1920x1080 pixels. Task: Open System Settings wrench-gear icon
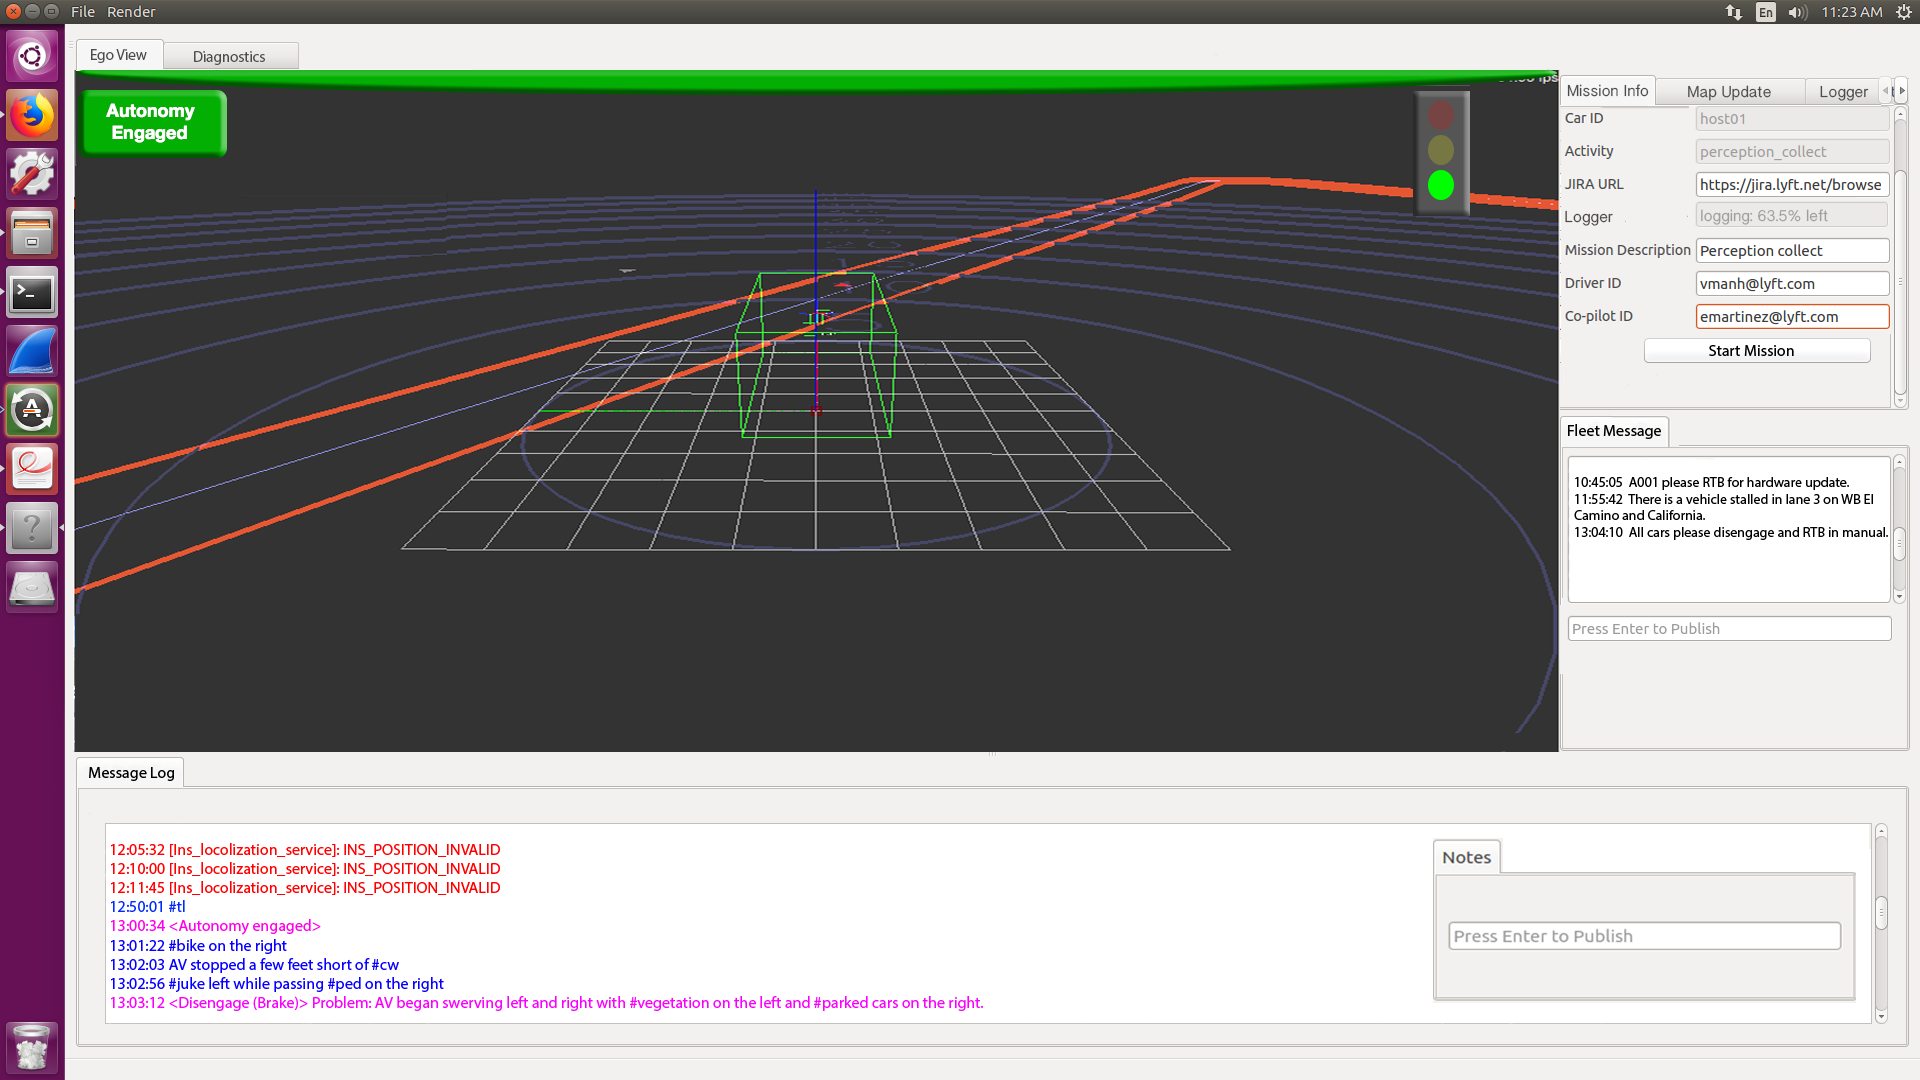[32, 174]
